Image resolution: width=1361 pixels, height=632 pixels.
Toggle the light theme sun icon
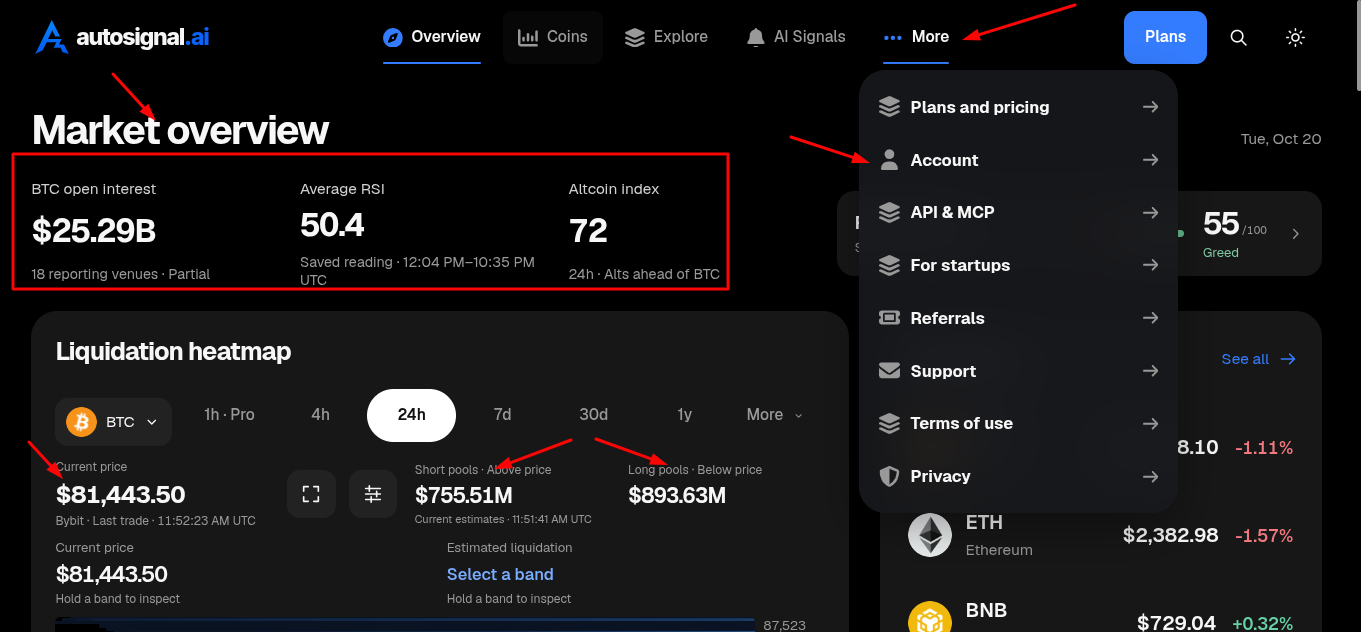pyautogui.click(x=1295, y=37)
